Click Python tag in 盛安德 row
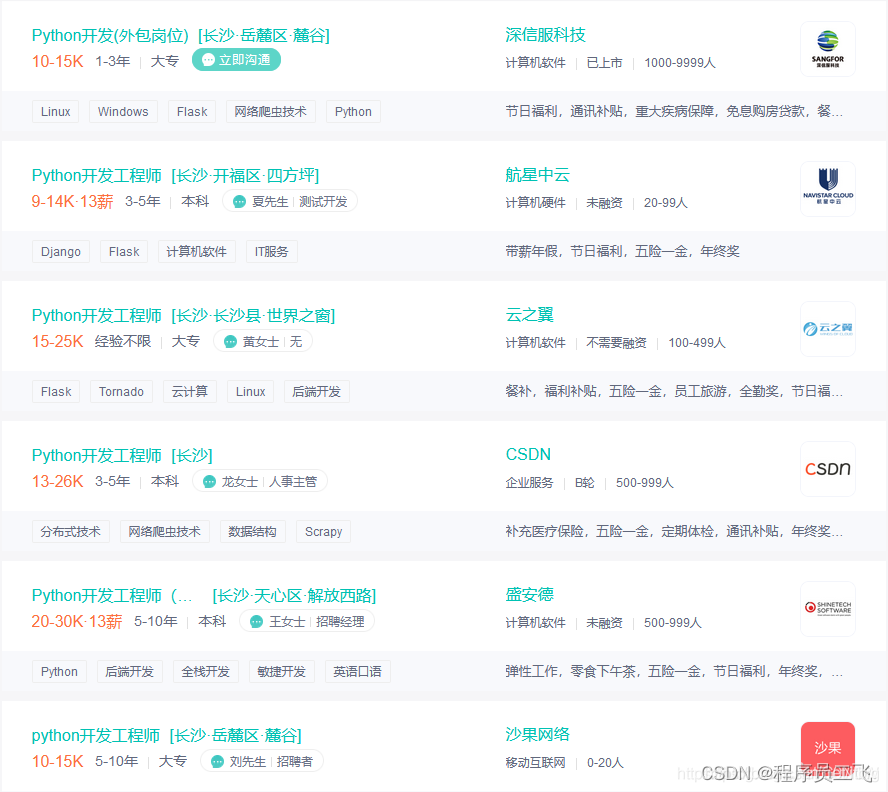The width and height of the screenshot is (888, 792). coord(59,671)
